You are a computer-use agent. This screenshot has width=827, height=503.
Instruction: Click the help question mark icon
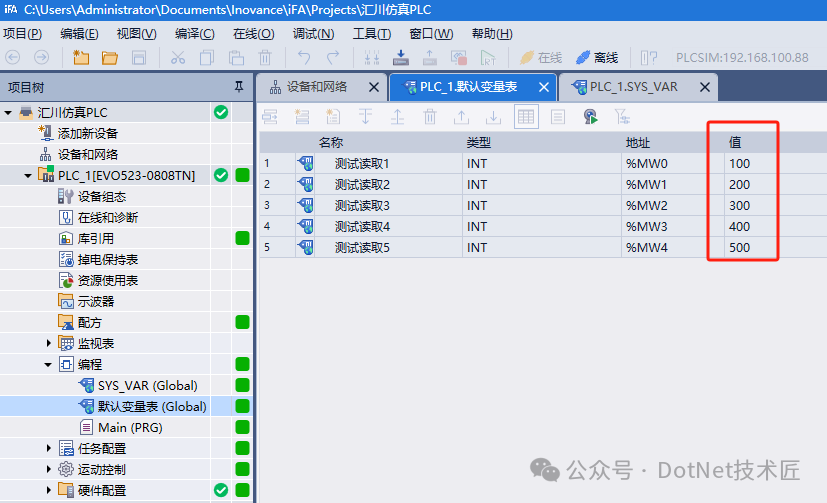(x=649, y=57)
